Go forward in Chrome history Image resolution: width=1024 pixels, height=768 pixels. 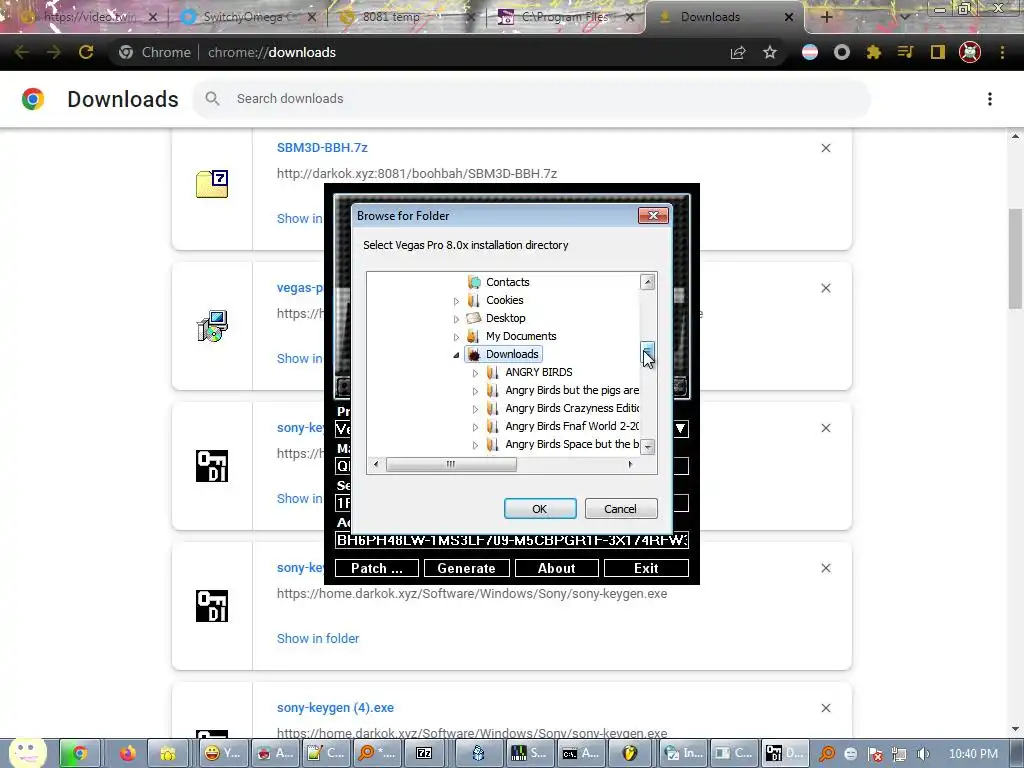tap(54, 52)
